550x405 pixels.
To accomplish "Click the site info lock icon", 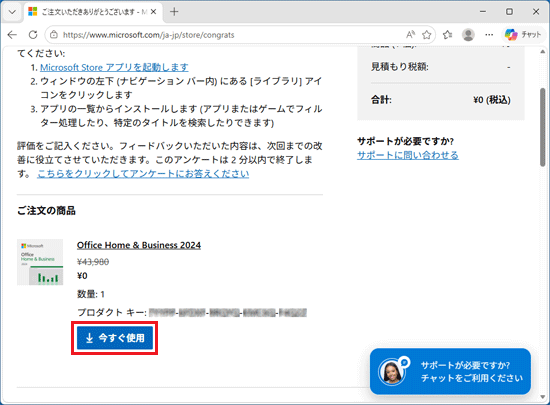I will pos(54,35).
